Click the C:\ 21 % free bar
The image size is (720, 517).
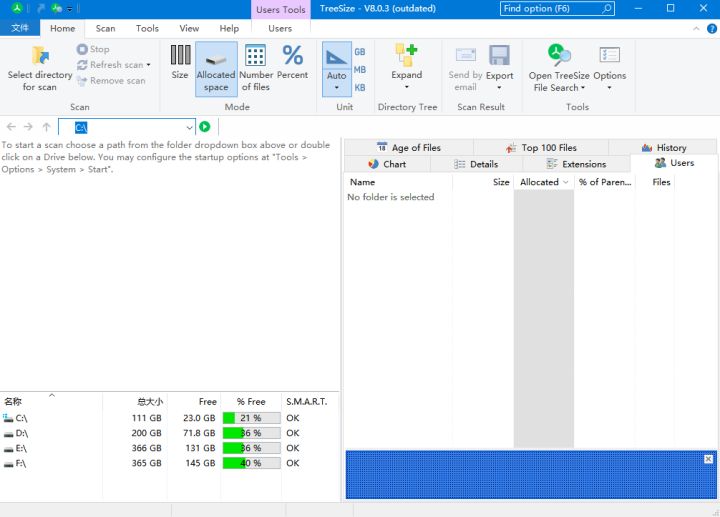click(x=251, y=418)
